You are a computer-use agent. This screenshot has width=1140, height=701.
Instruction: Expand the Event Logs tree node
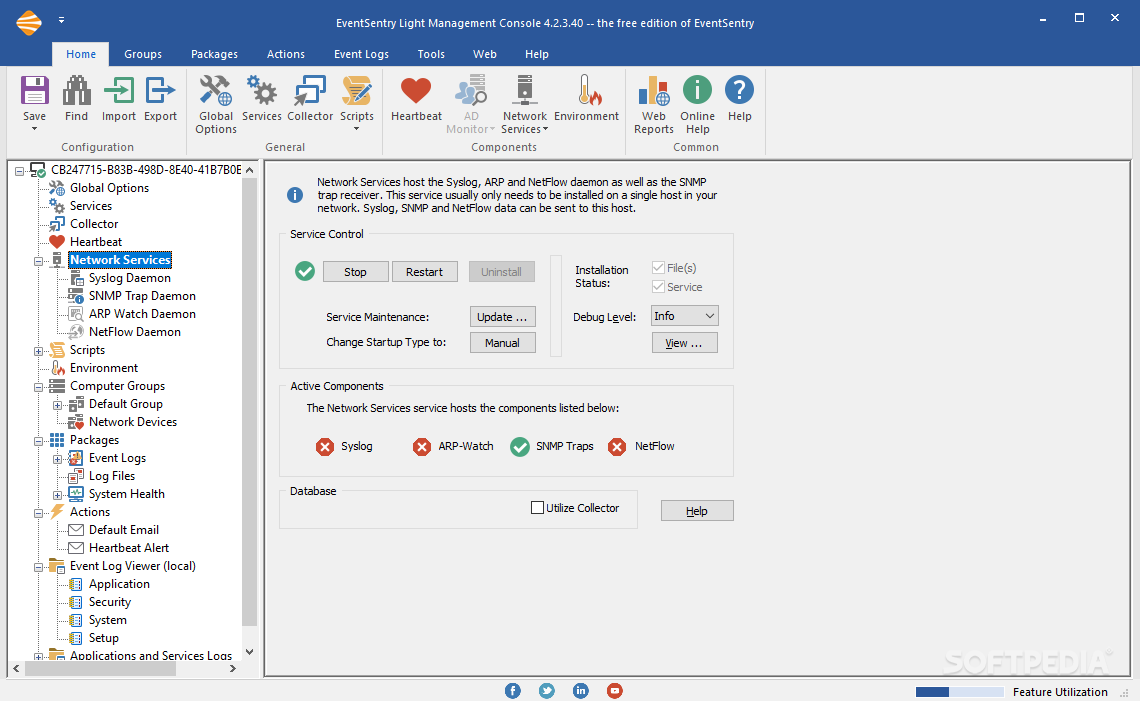pyautogui.click(x=57, y=459)
